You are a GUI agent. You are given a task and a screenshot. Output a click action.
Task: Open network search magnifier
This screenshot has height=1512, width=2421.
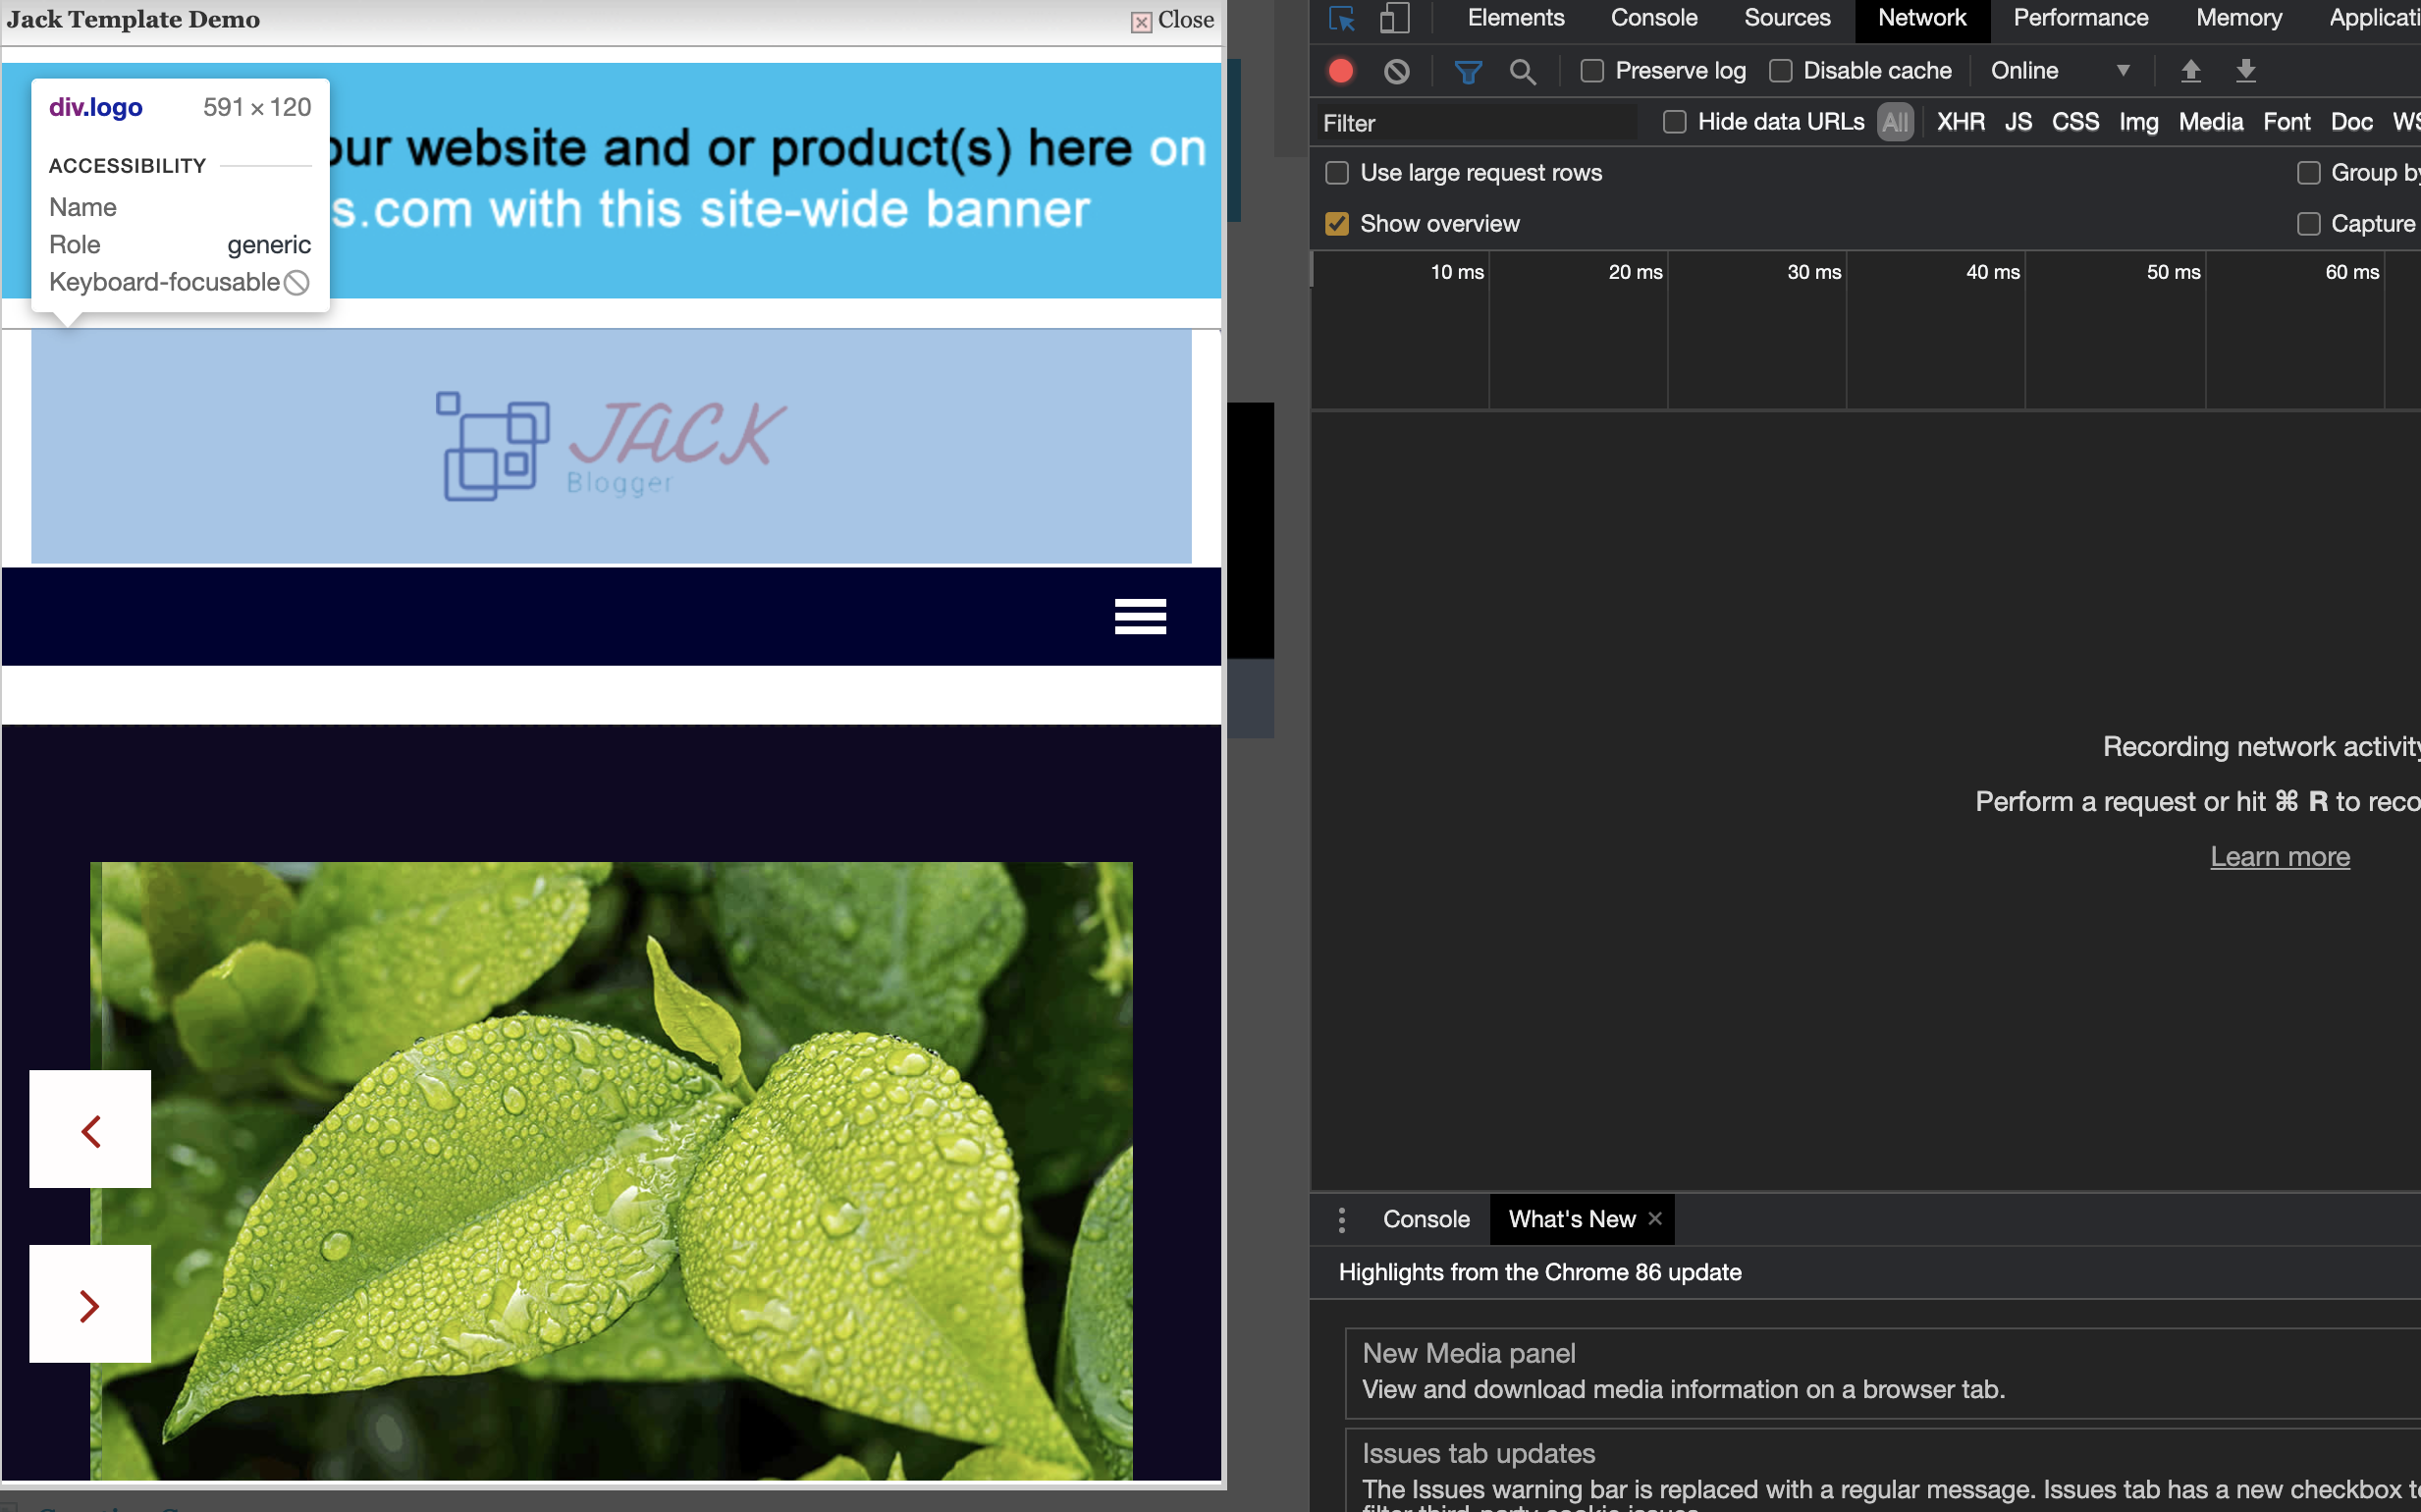1522,71
